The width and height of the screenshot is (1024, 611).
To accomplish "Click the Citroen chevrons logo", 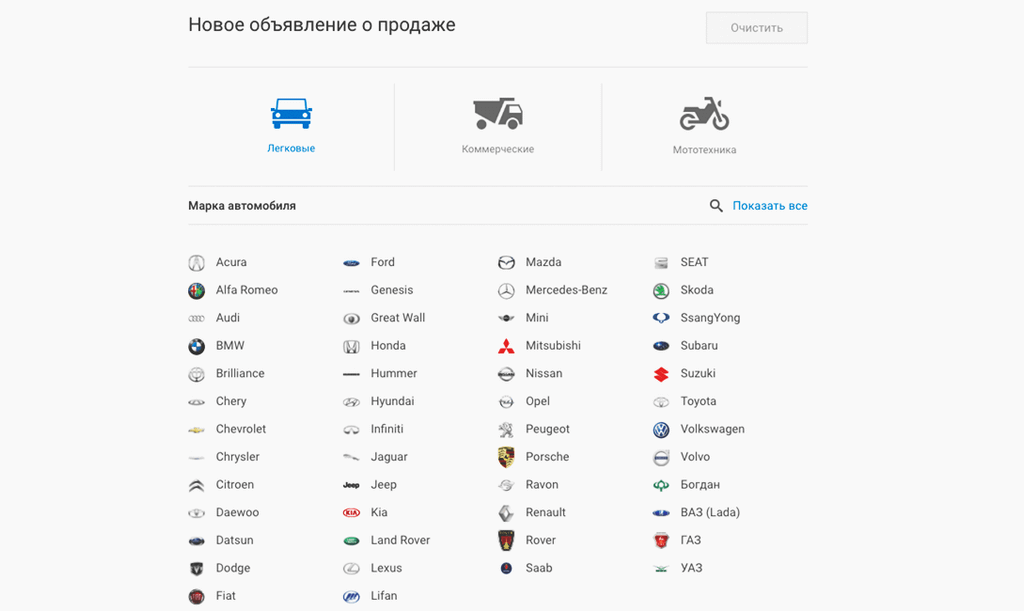I will [x=197, y=485].
